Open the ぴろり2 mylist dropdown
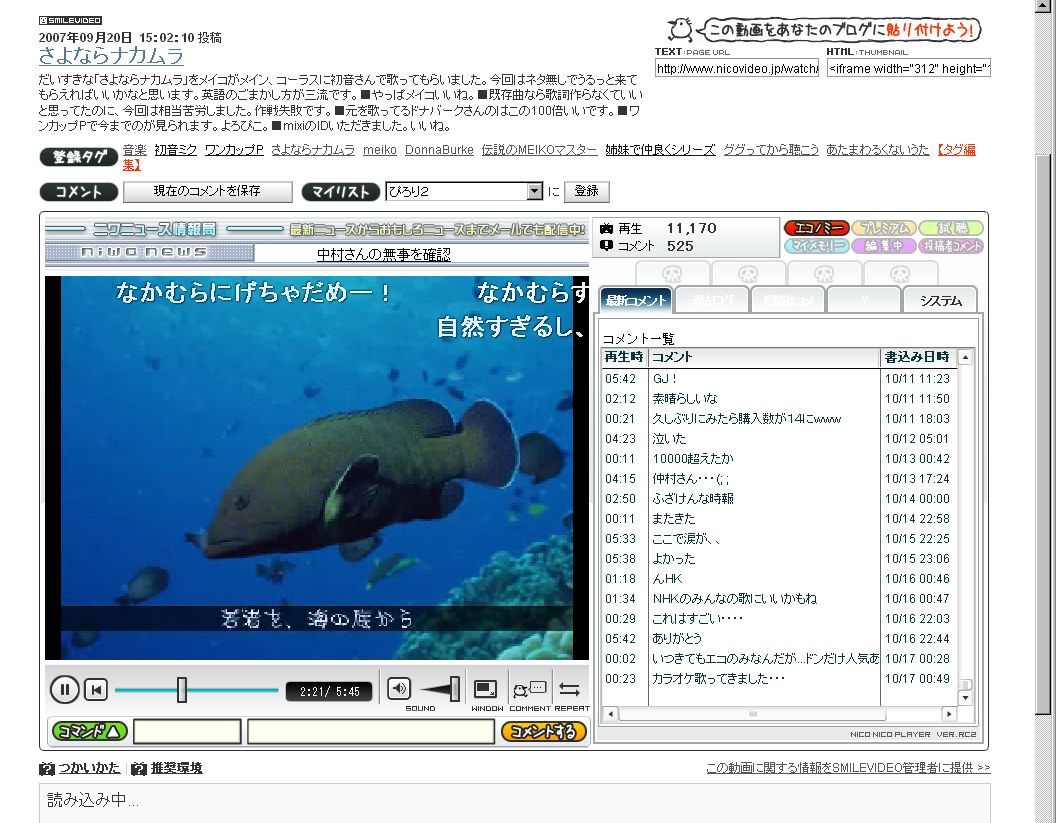1056x823 pixels. (x=464, y=191)
